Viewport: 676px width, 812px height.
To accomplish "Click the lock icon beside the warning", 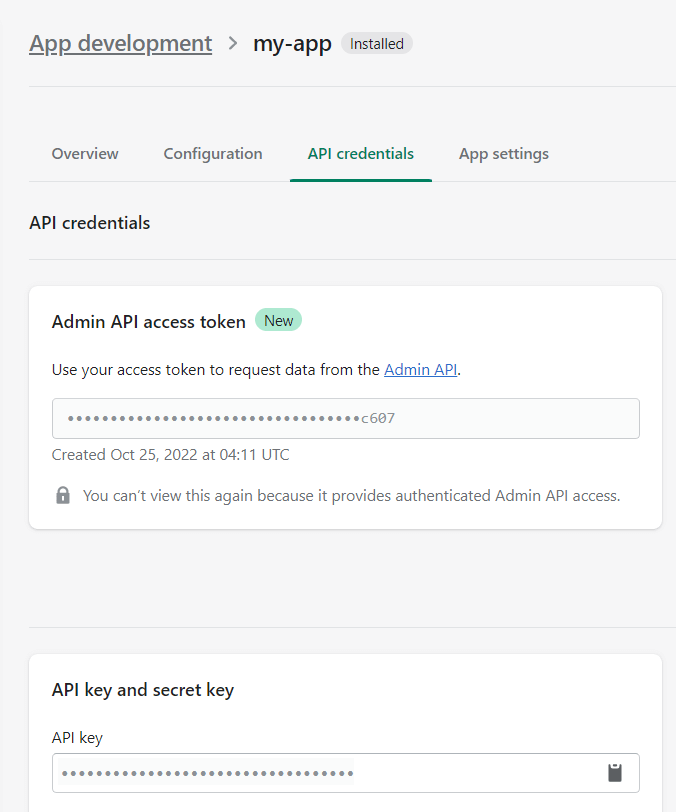I will (63, 495).
